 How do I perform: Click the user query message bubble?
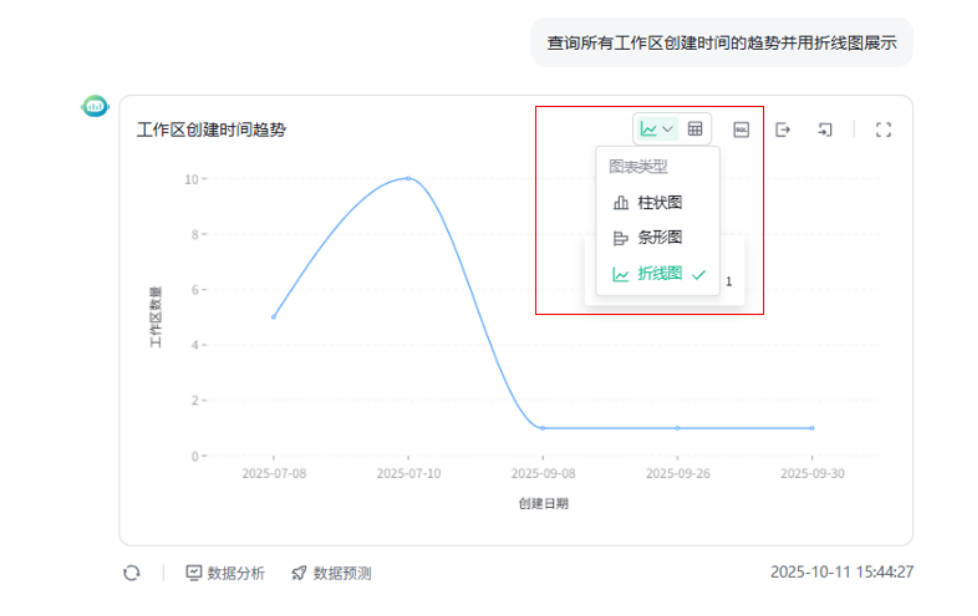(x=721, y=43)
